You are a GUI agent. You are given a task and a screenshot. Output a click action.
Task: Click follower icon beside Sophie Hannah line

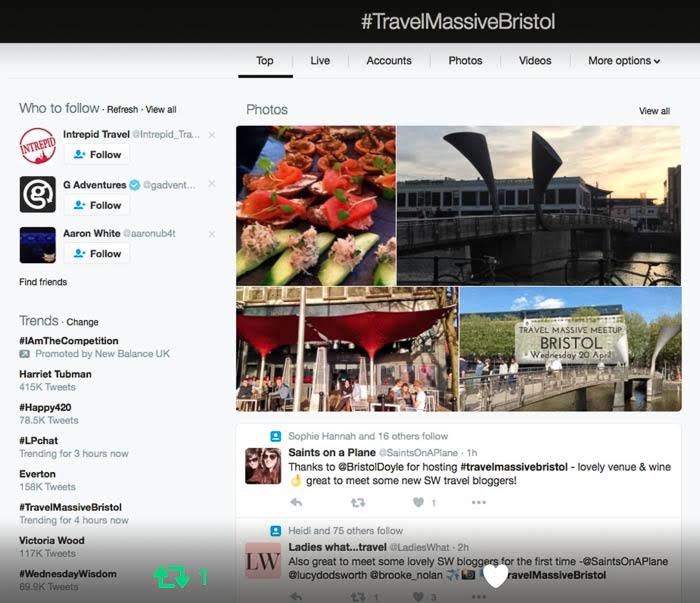click(x=276, y=436)
